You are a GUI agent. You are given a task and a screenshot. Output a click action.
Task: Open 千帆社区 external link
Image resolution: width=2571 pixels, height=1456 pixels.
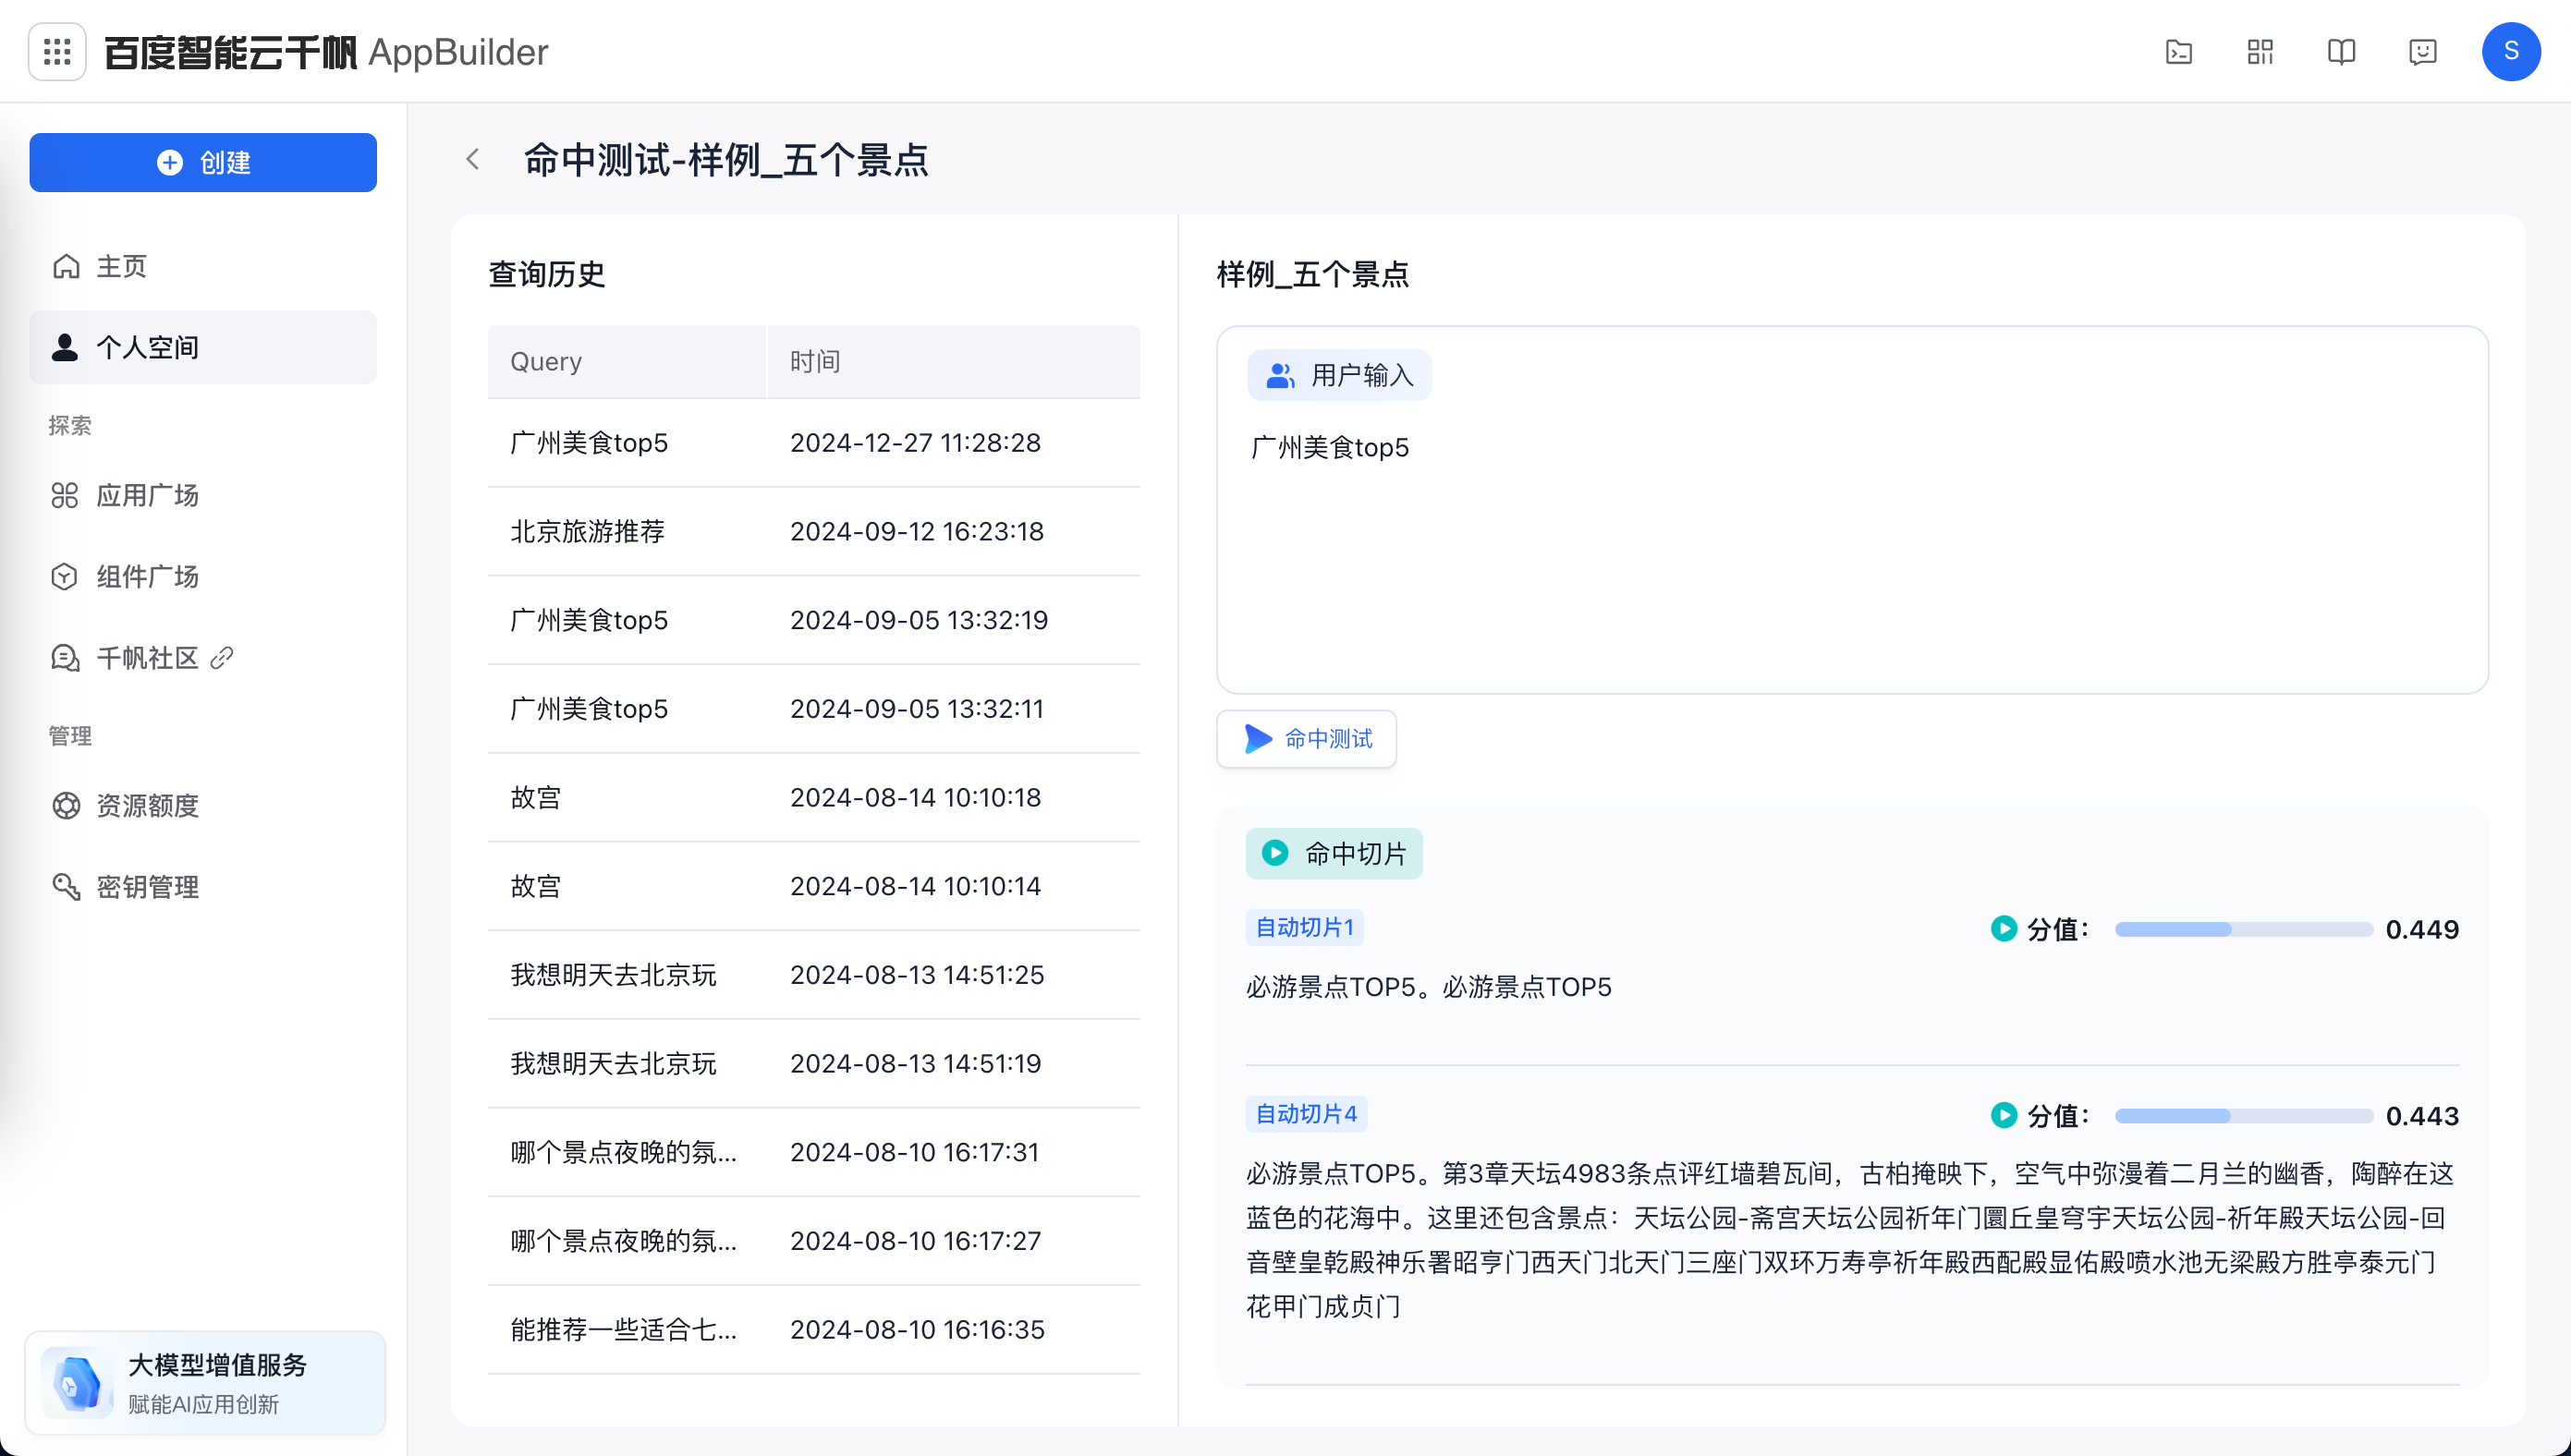[203, 658]
